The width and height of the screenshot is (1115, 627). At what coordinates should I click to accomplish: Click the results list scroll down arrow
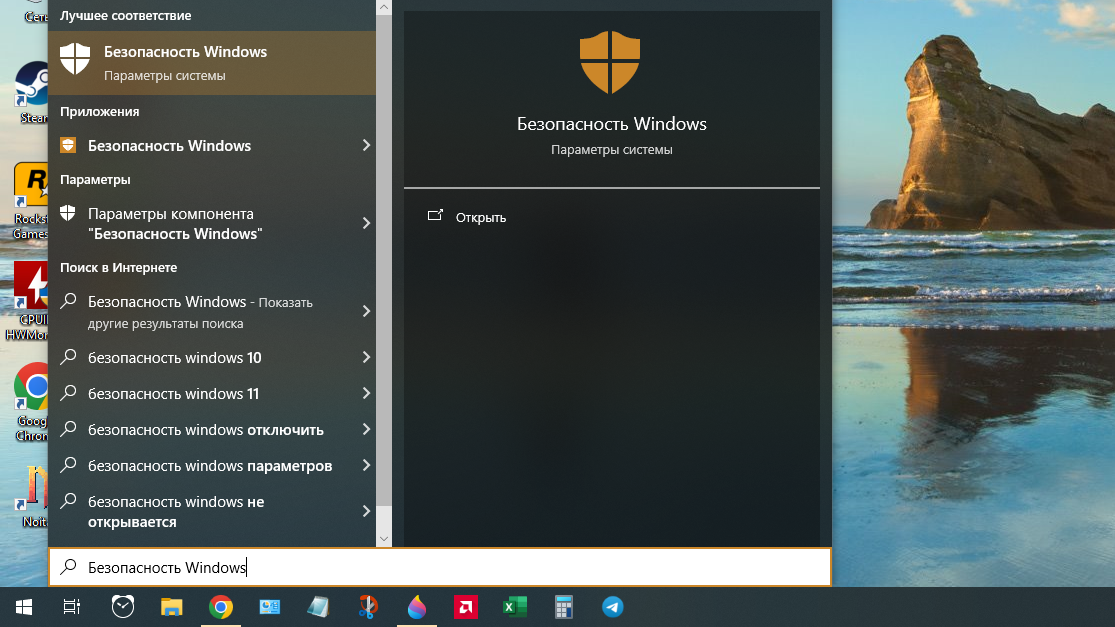coord(384,539)
